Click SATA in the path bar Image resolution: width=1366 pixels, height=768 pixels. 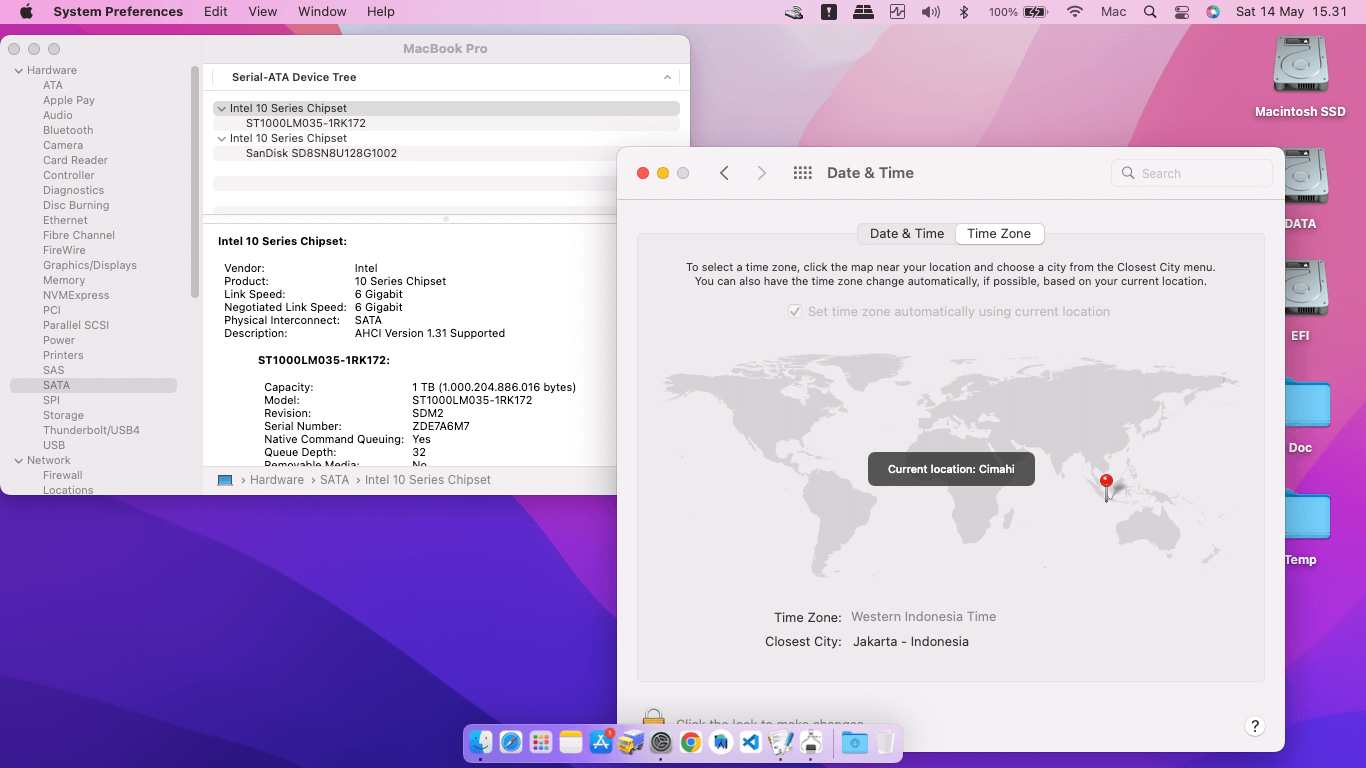pyautogui.click(x=335, y=480)
